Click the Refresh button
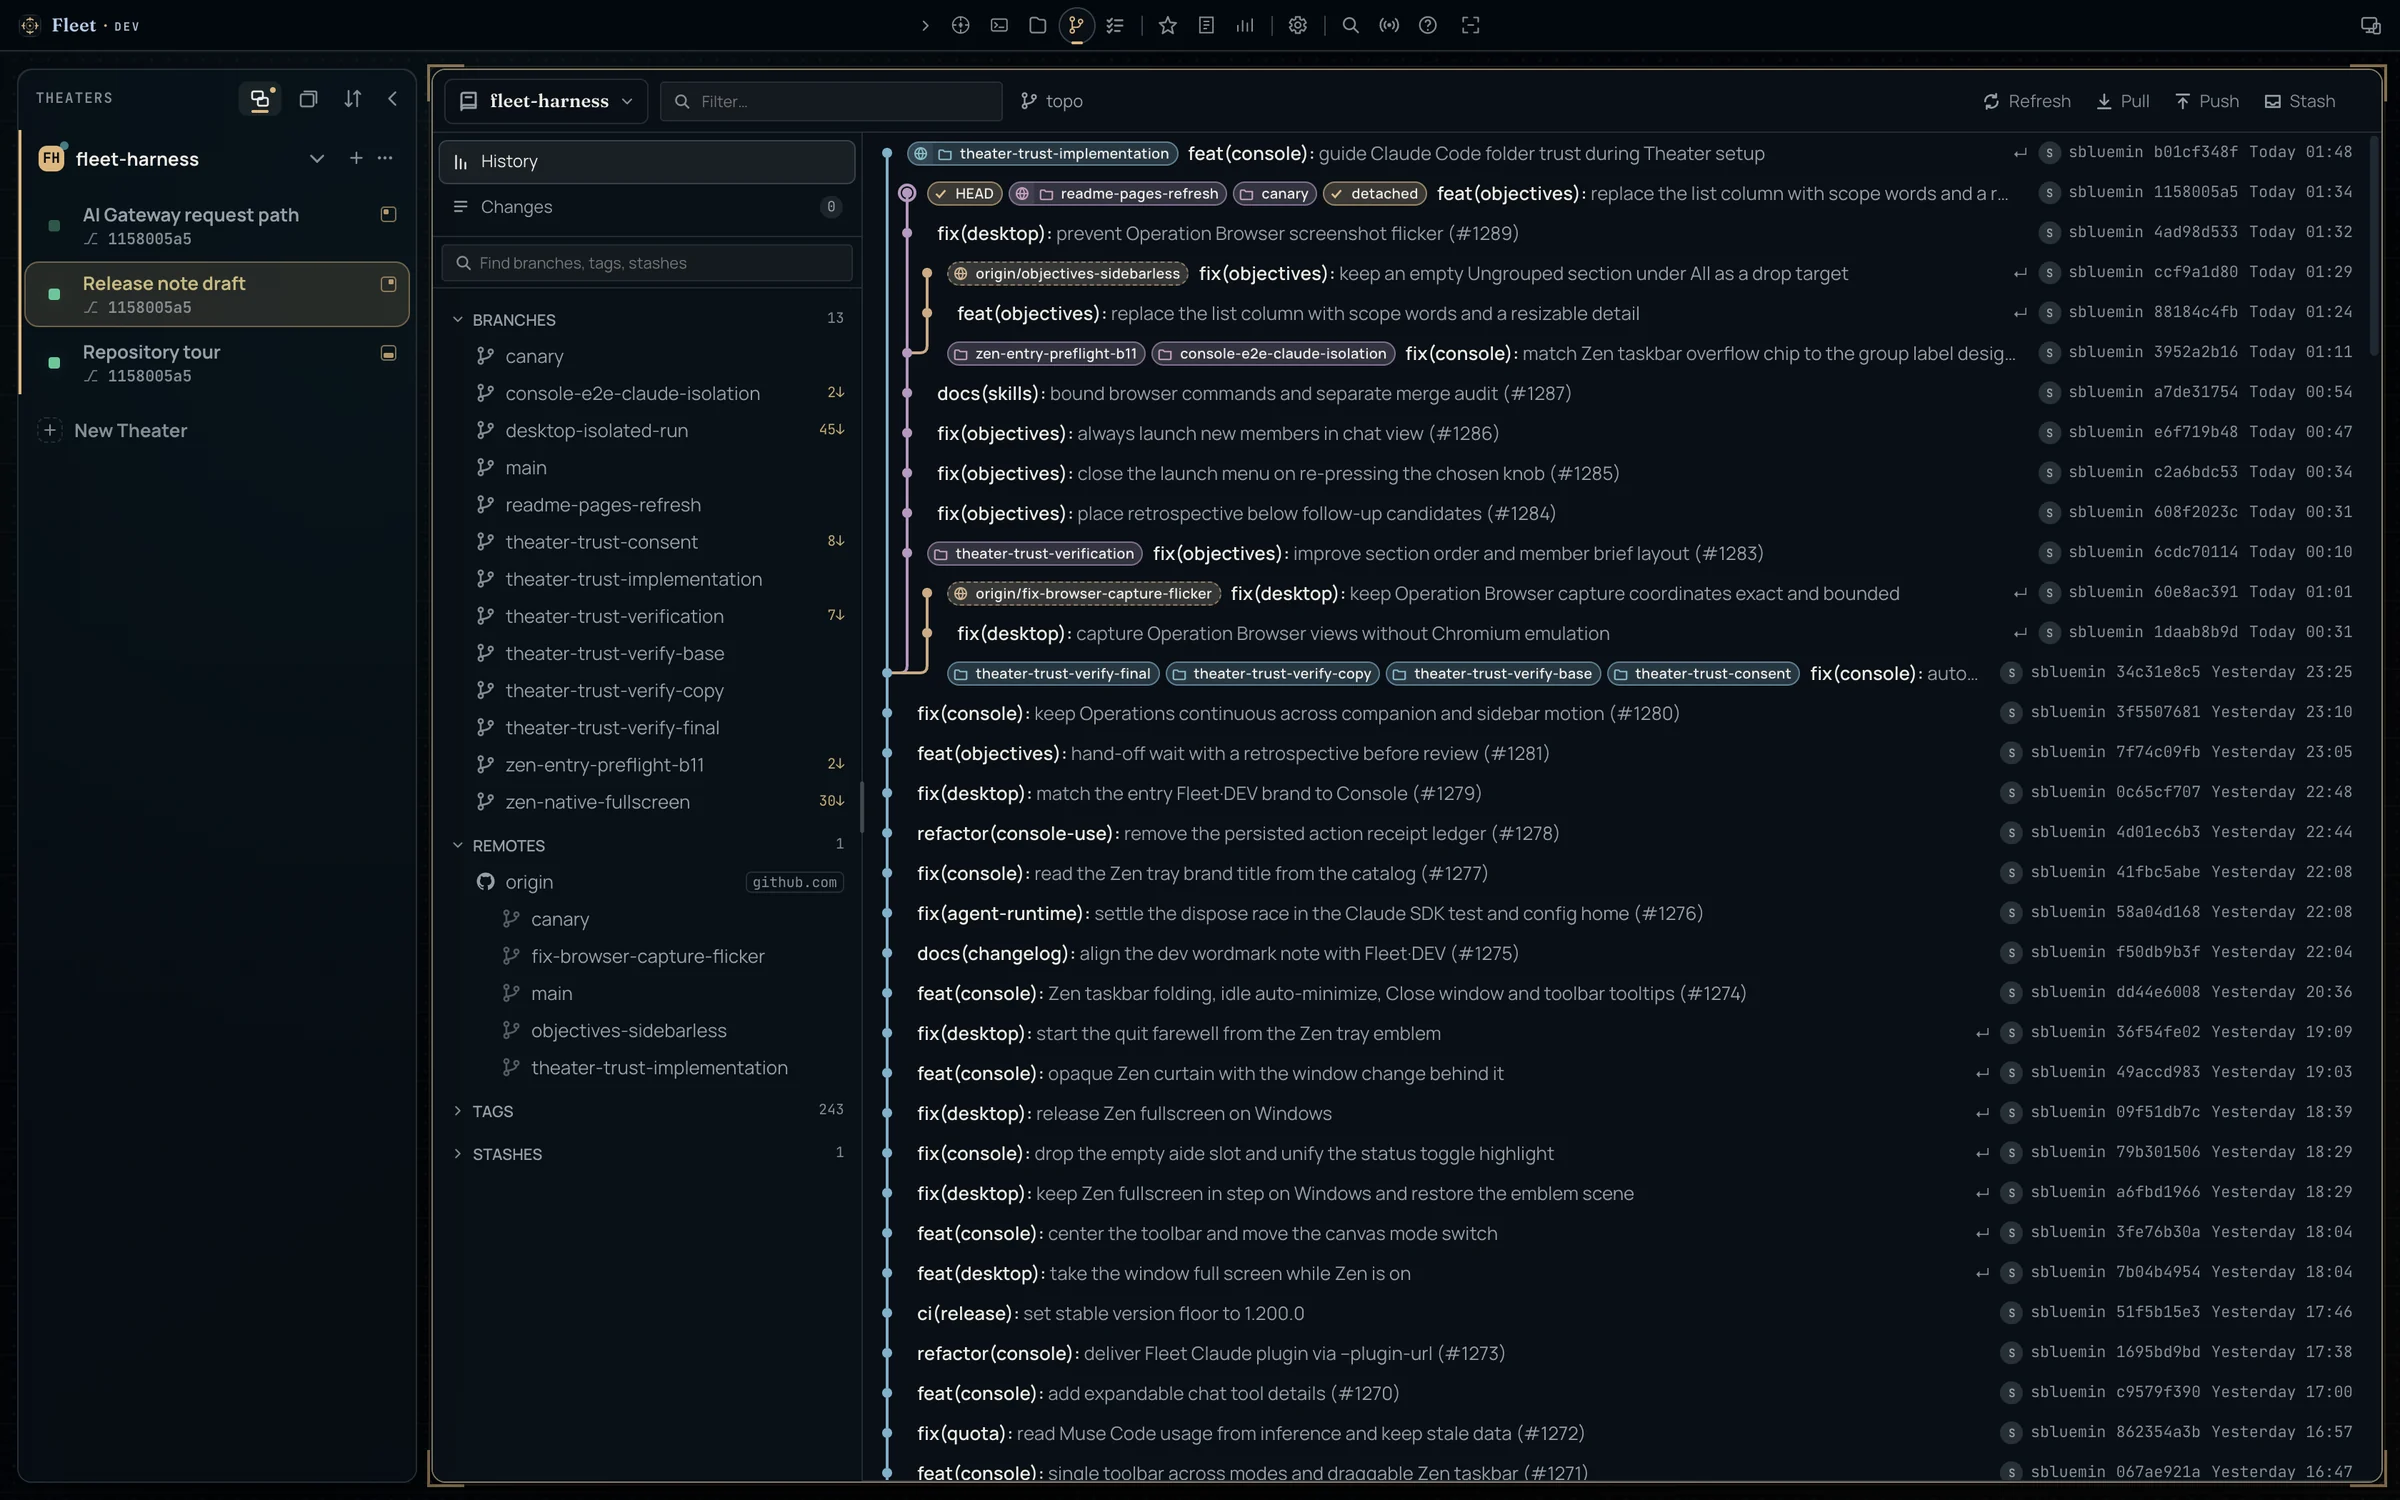Screen dimensions: 2400x1500 click(2027, 101)
